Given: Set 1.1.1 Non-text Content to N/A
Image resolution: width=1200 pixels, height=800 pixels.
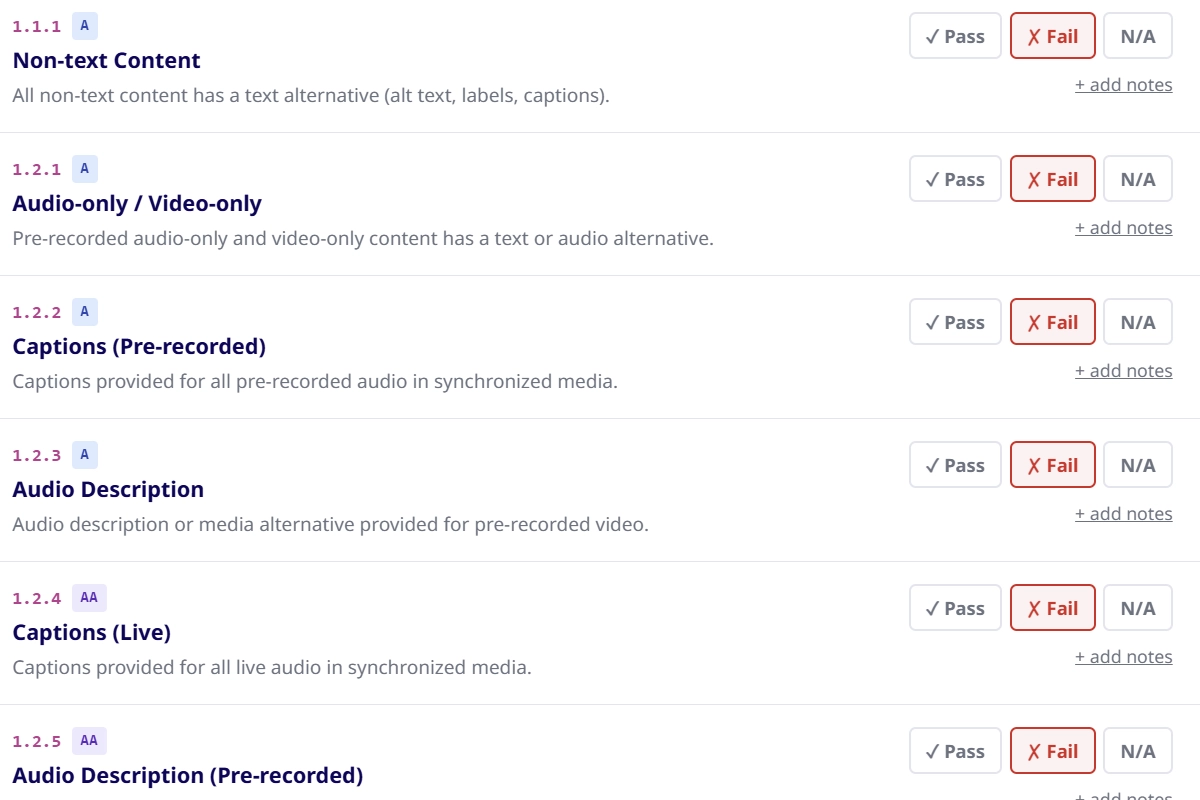Looking at the screenshot, I should click(1137, 36).
